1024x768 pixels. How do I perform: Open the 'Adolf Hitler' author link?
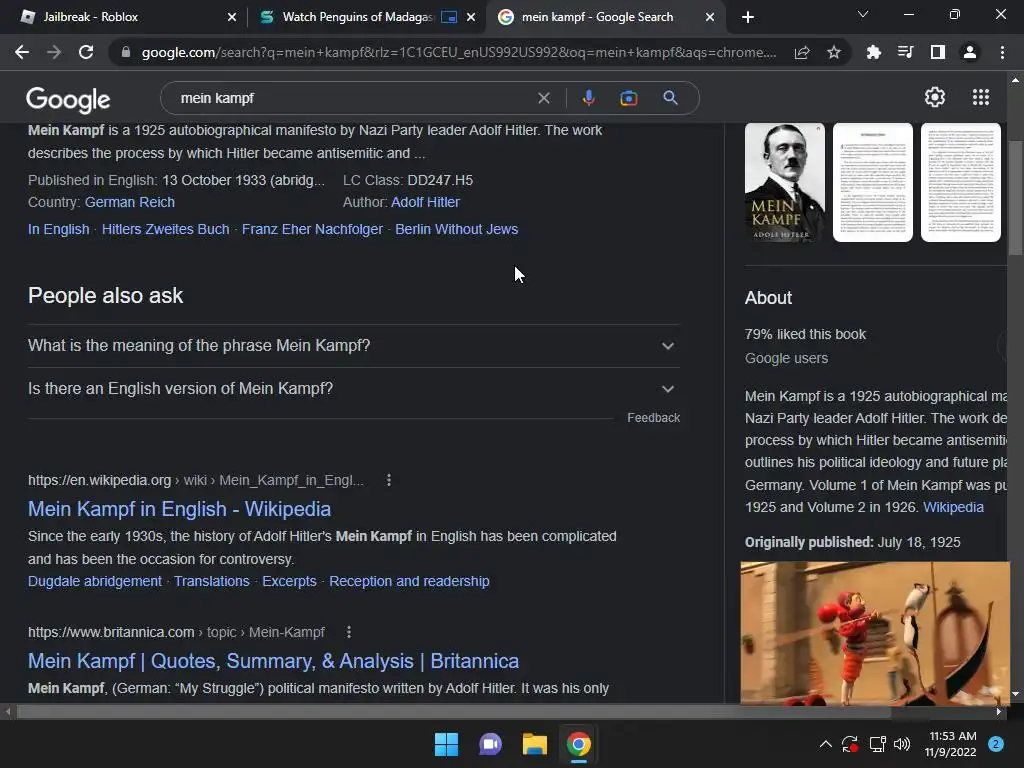pyautogui.click(x=425, y=202)
